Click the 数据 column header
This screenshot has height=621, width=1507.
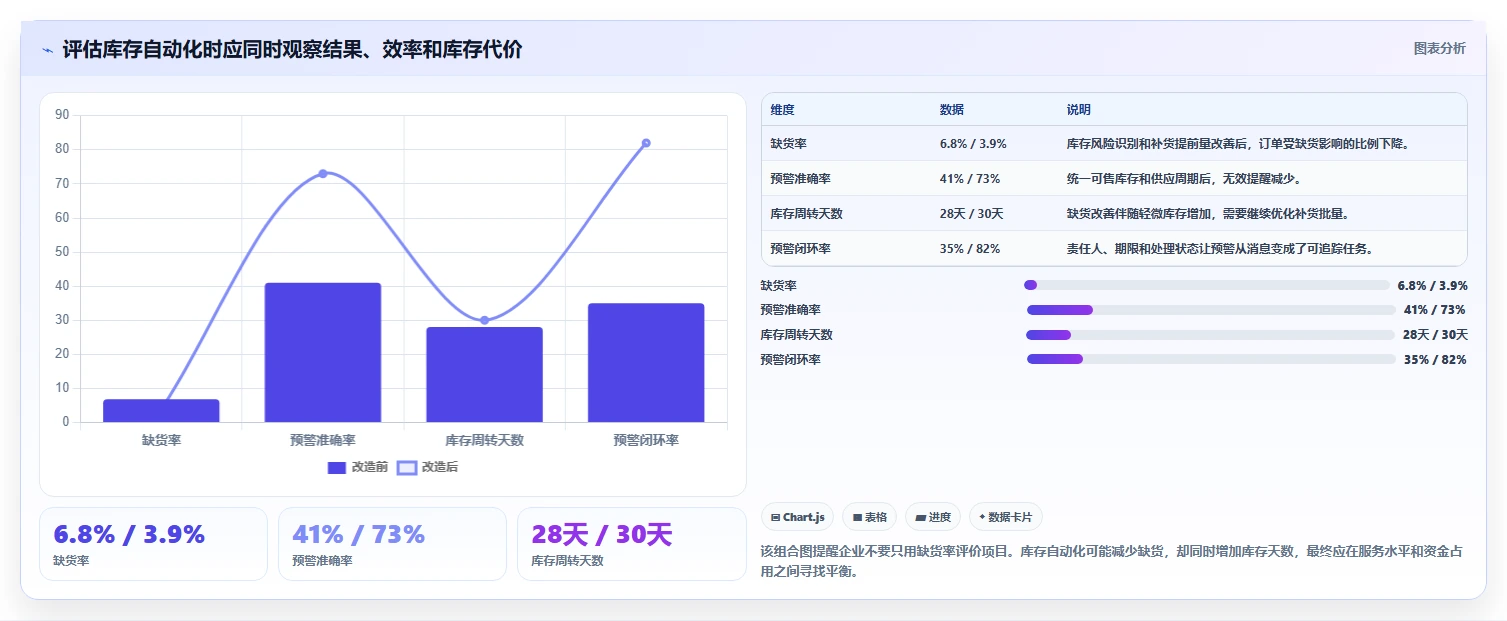click(952, 110)
